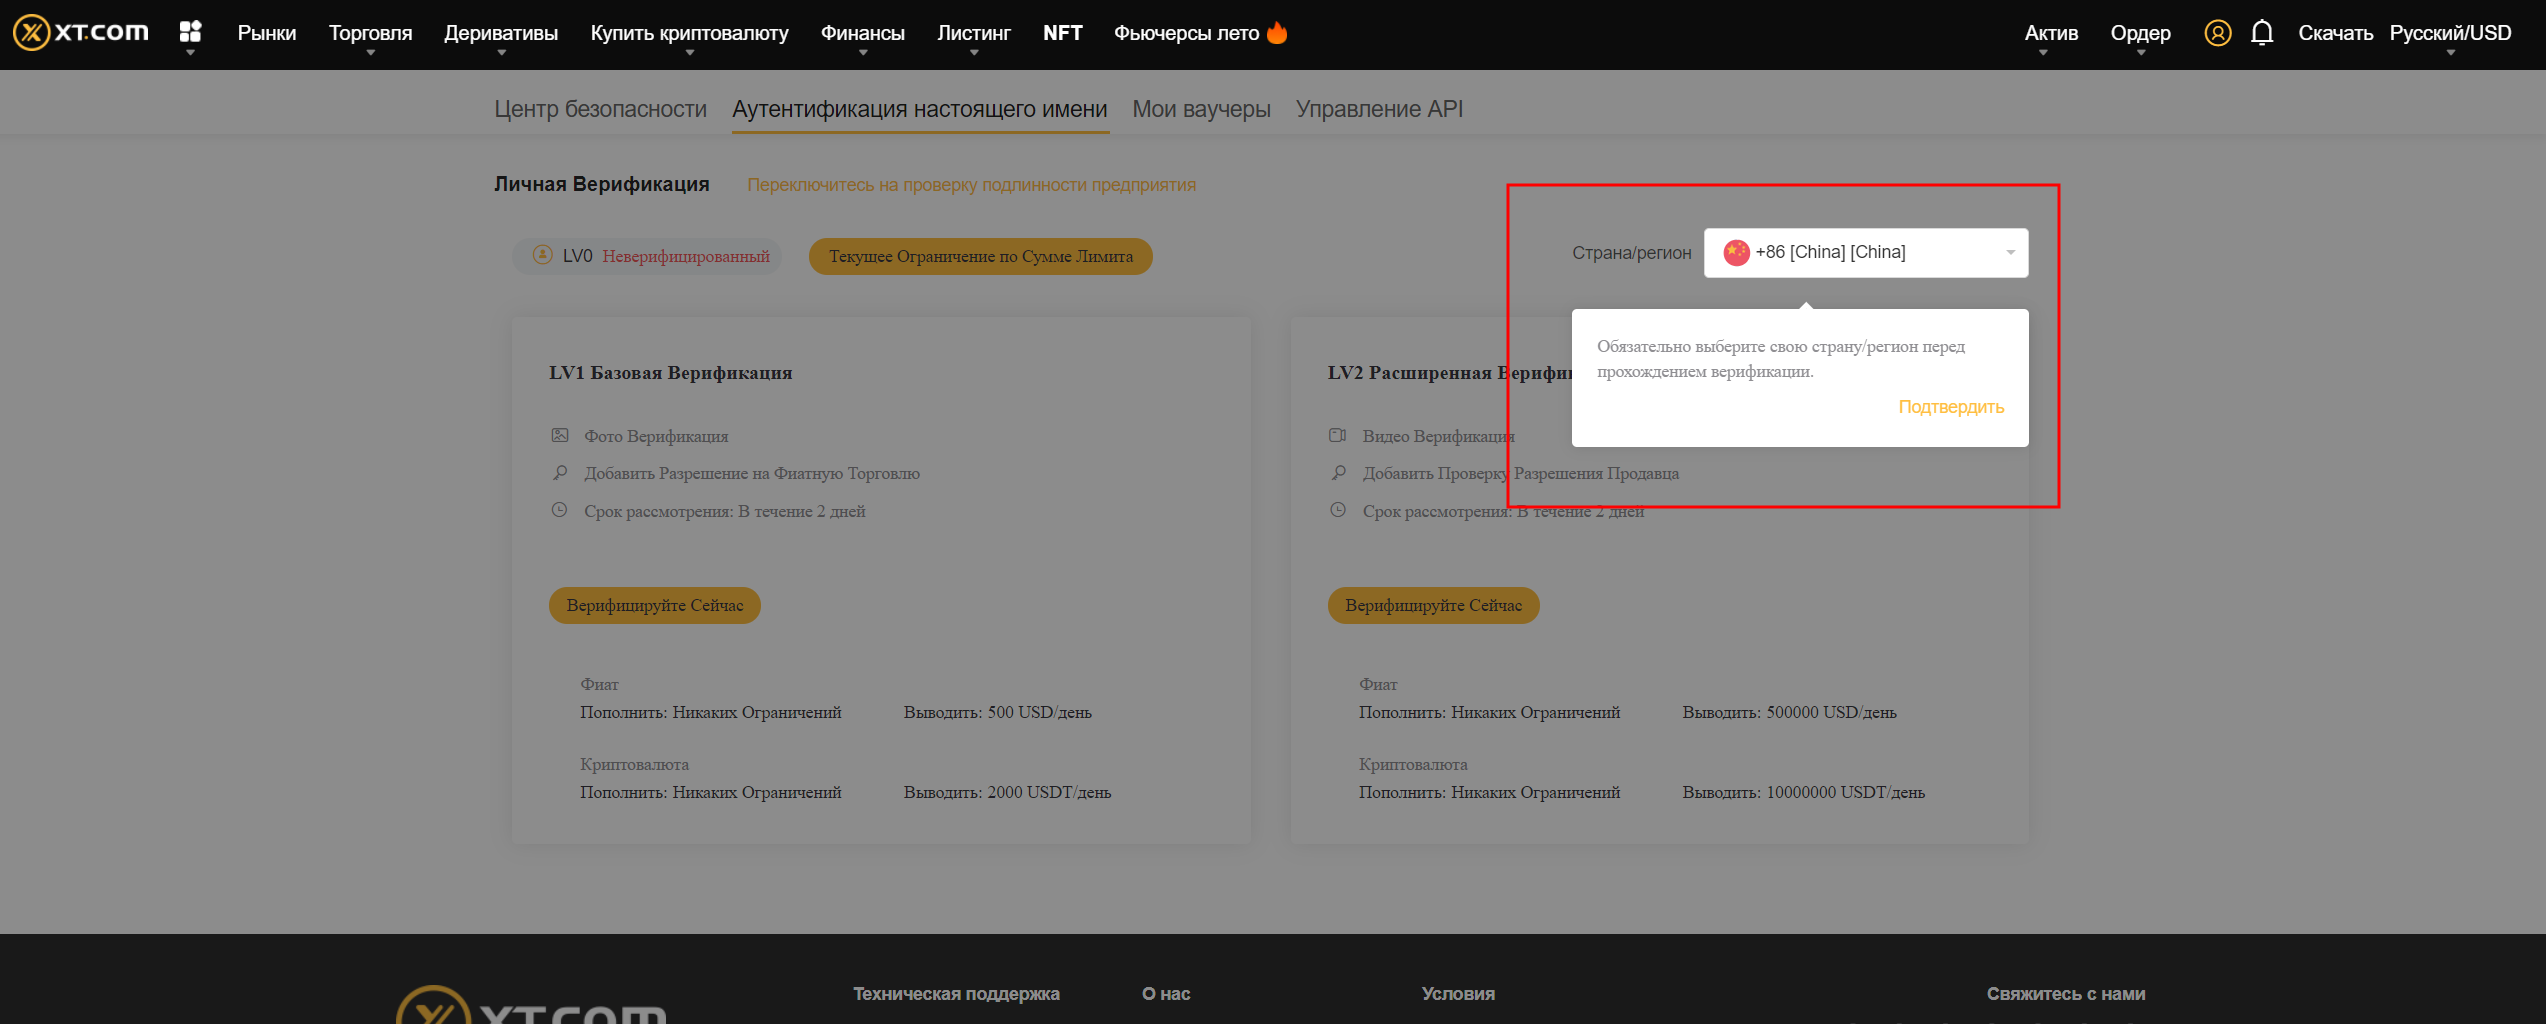
Task: Click Условия footer heading
Action: coord(1458,993)
